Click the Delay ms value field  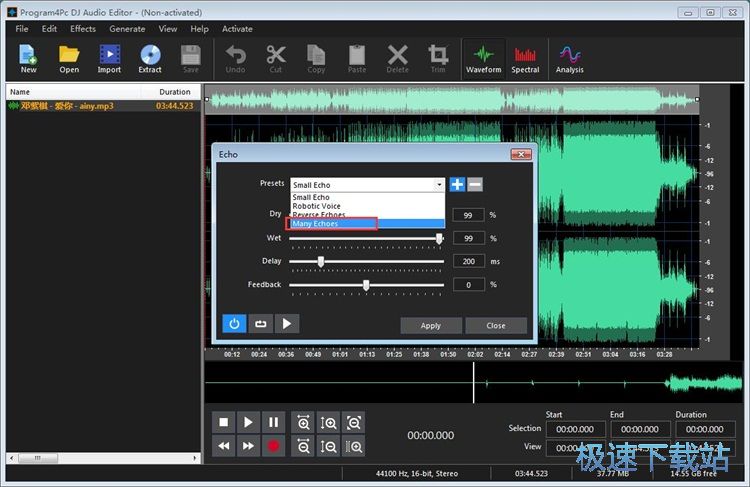[x=469, y=261]
